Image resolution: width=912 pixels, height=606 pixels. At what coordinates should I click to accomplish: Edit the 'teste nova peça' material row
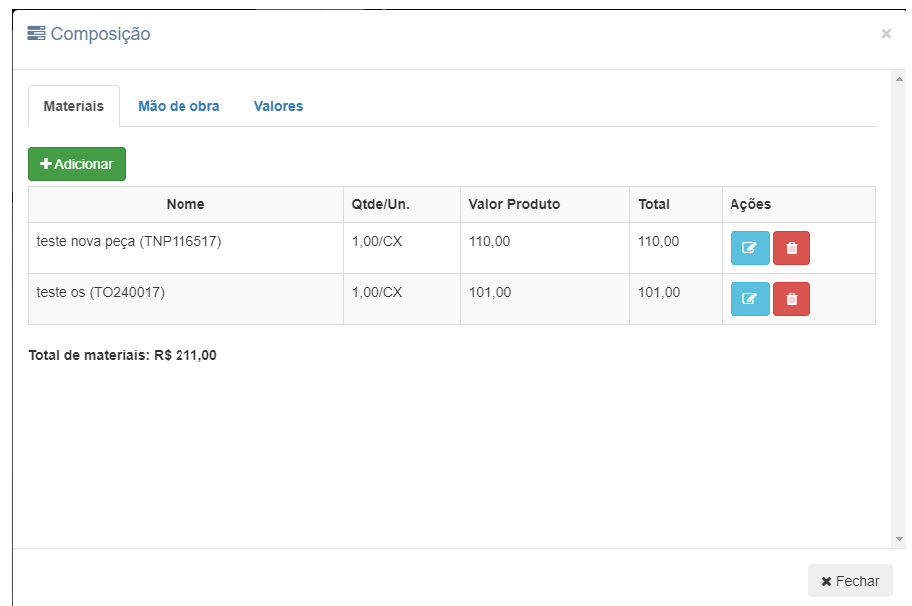point(750,248)
